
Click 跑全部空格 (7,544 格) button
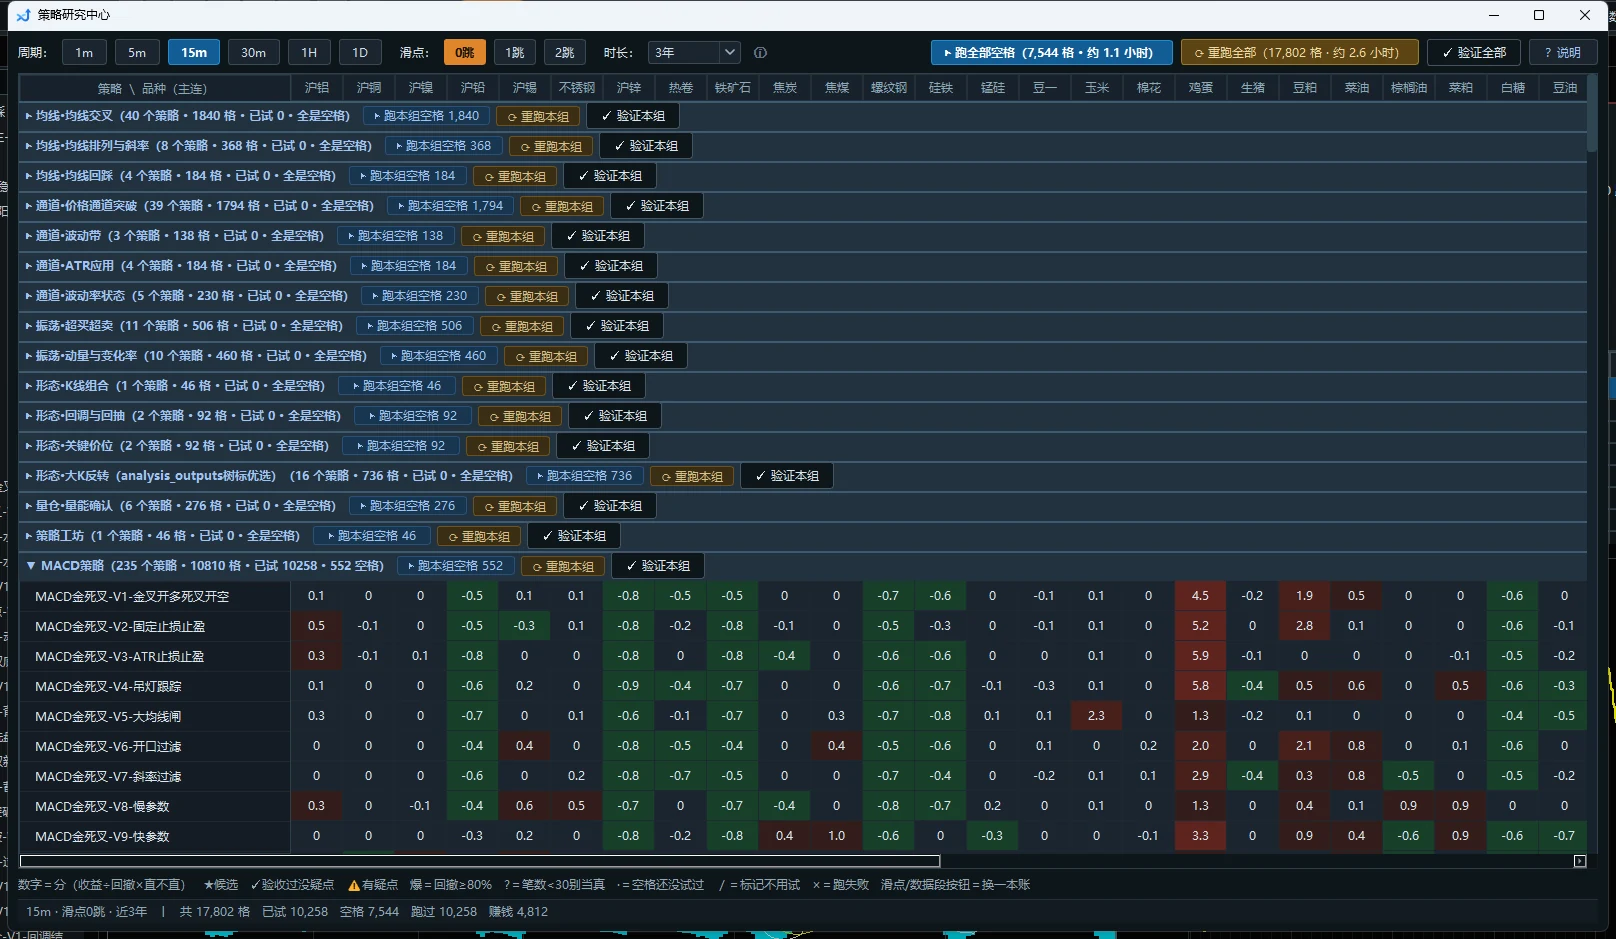pos(1052,52)
